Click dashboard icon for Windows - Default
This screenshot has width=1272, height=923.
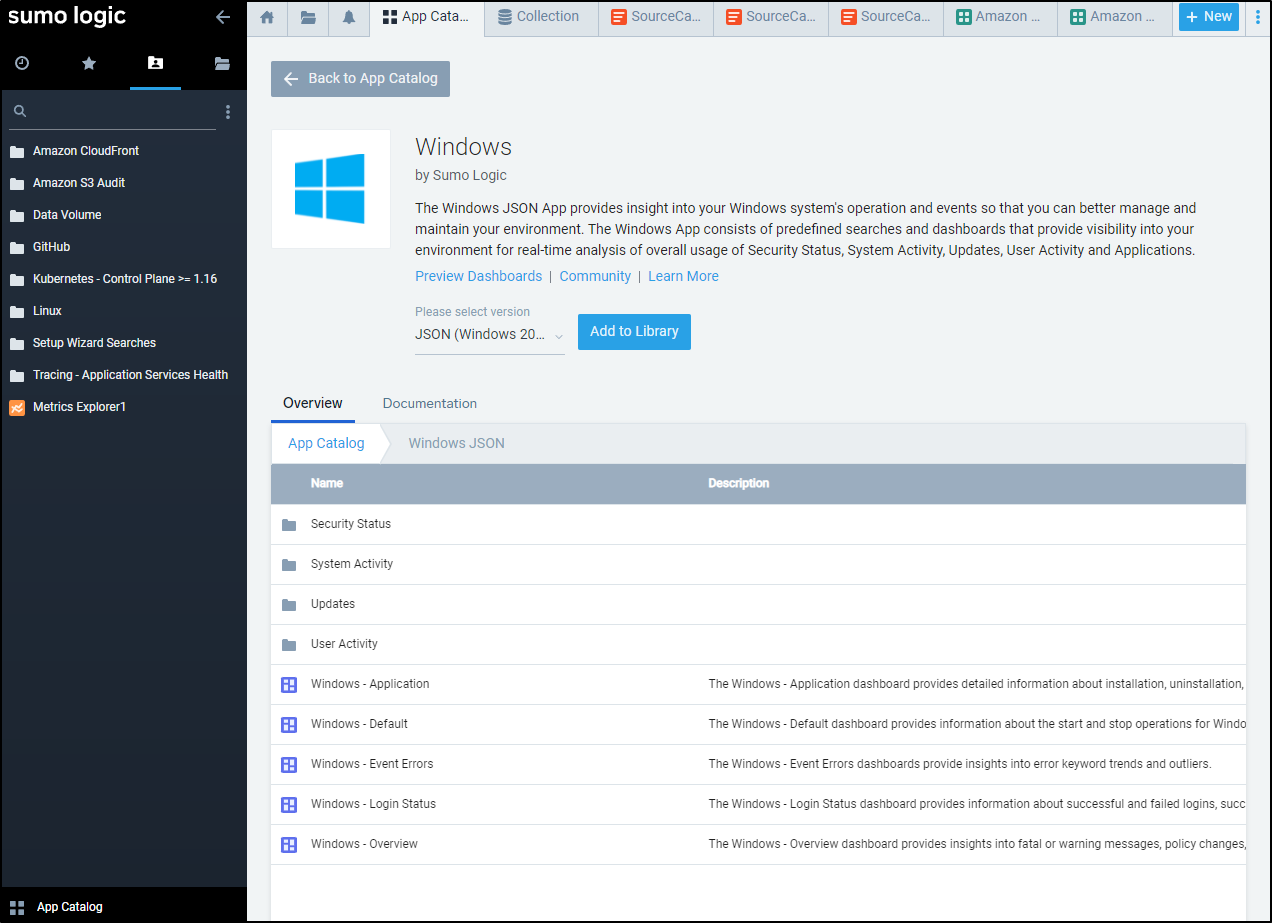point(289,725)
